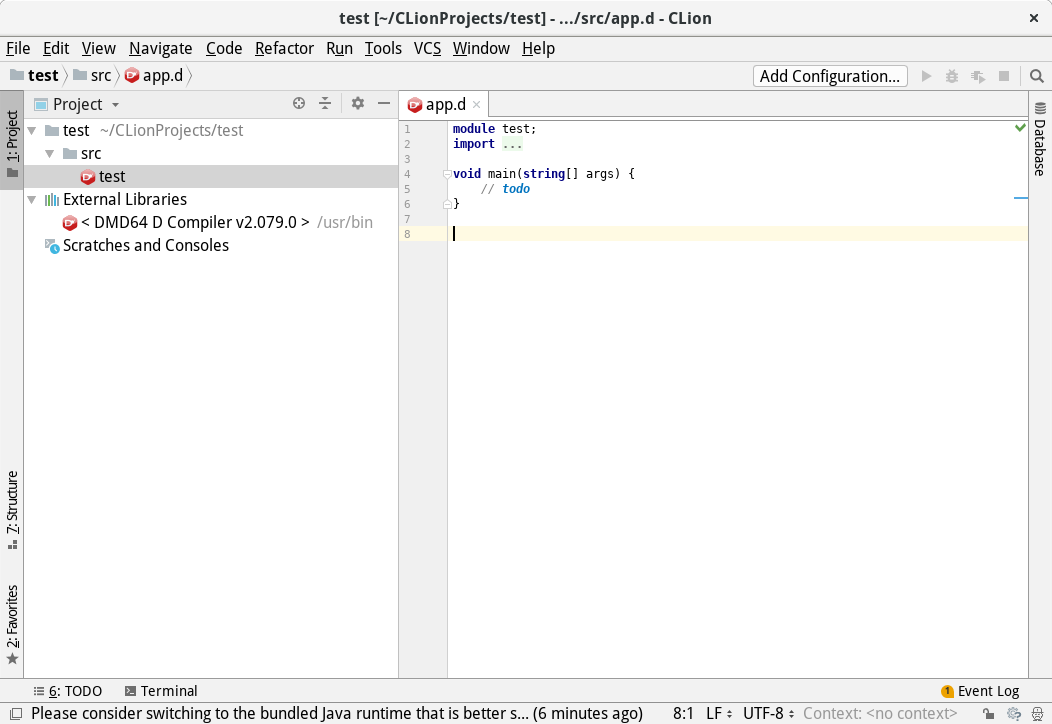Image resolution: width=1052 pixels, height=724 pixels.
Task: Click fold end marker at line 6
Action: [447, 204]
